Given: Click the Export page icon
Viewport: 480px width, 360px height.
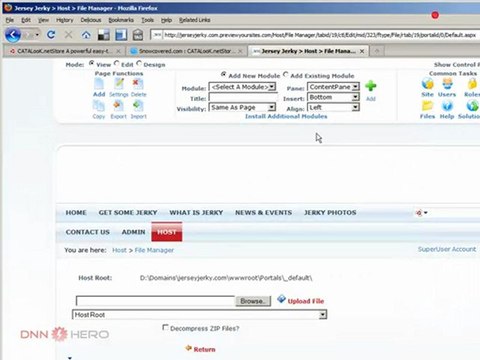Looking at the screenshot, I should [118, 106].
